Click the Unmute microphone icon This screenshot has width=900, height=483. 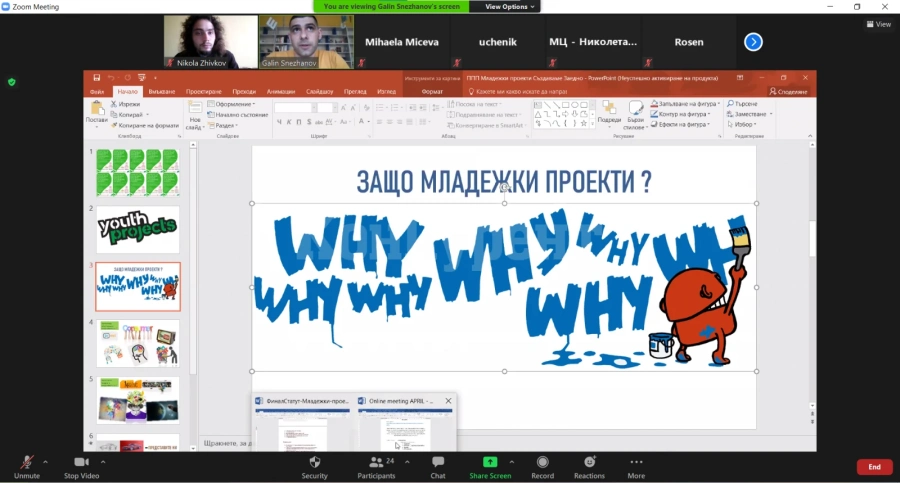26,462
